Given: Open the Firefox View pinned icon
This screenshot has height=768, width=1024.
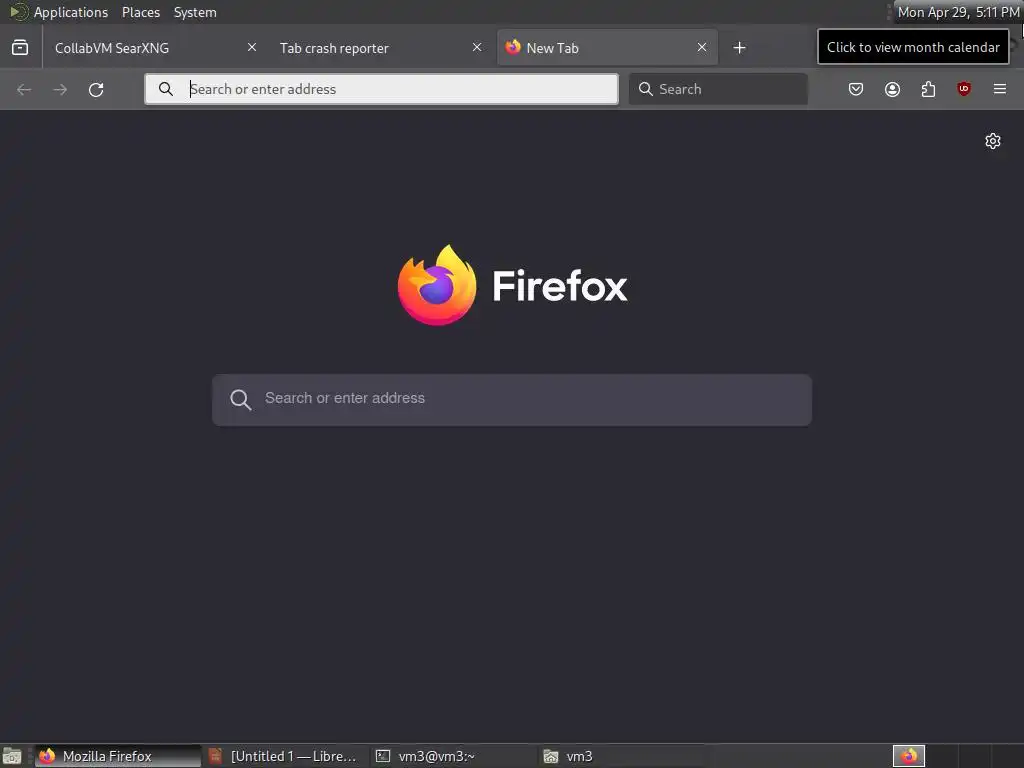Looking at the screenshot, I should (x=20, y=48).
